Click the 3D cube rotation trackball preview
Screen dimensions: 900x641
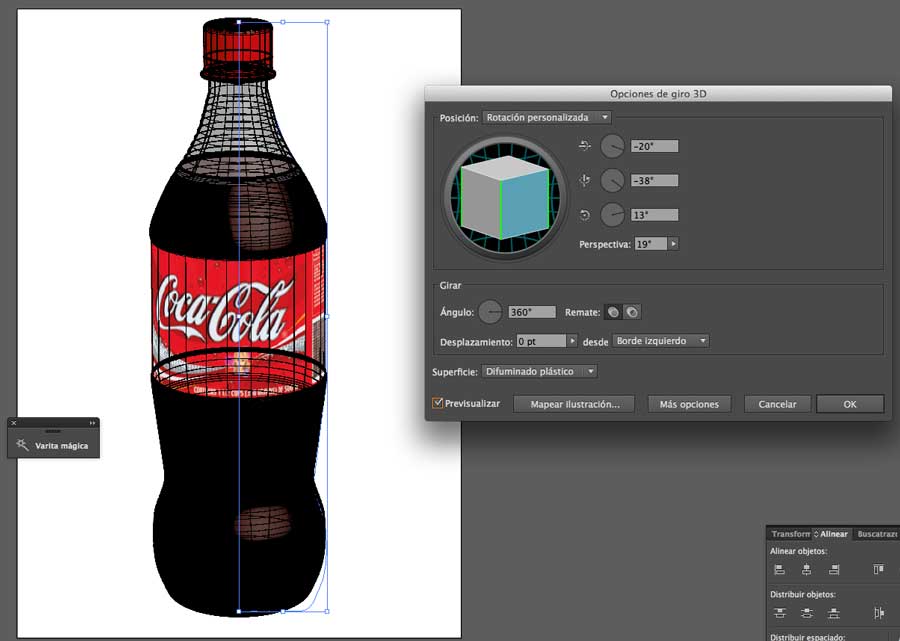504,197
